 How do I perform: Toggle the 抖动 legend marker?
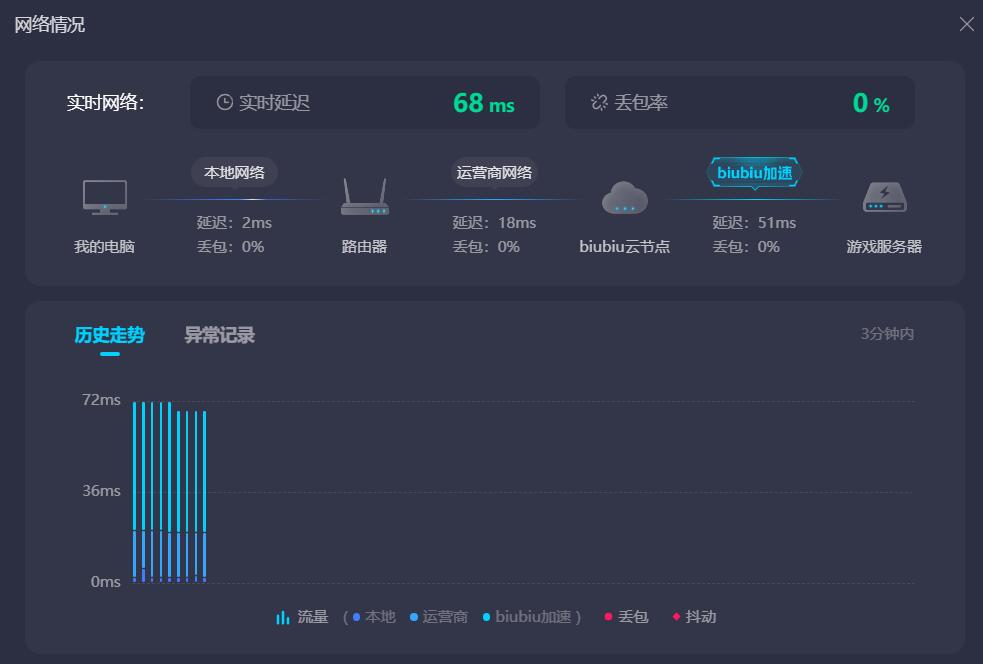[694, 617]
